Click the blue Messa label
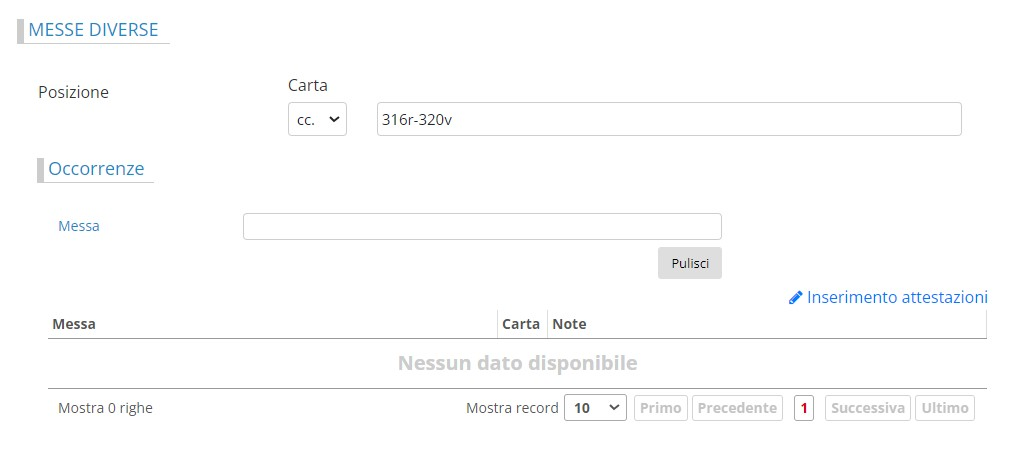 tap(79, 226)
